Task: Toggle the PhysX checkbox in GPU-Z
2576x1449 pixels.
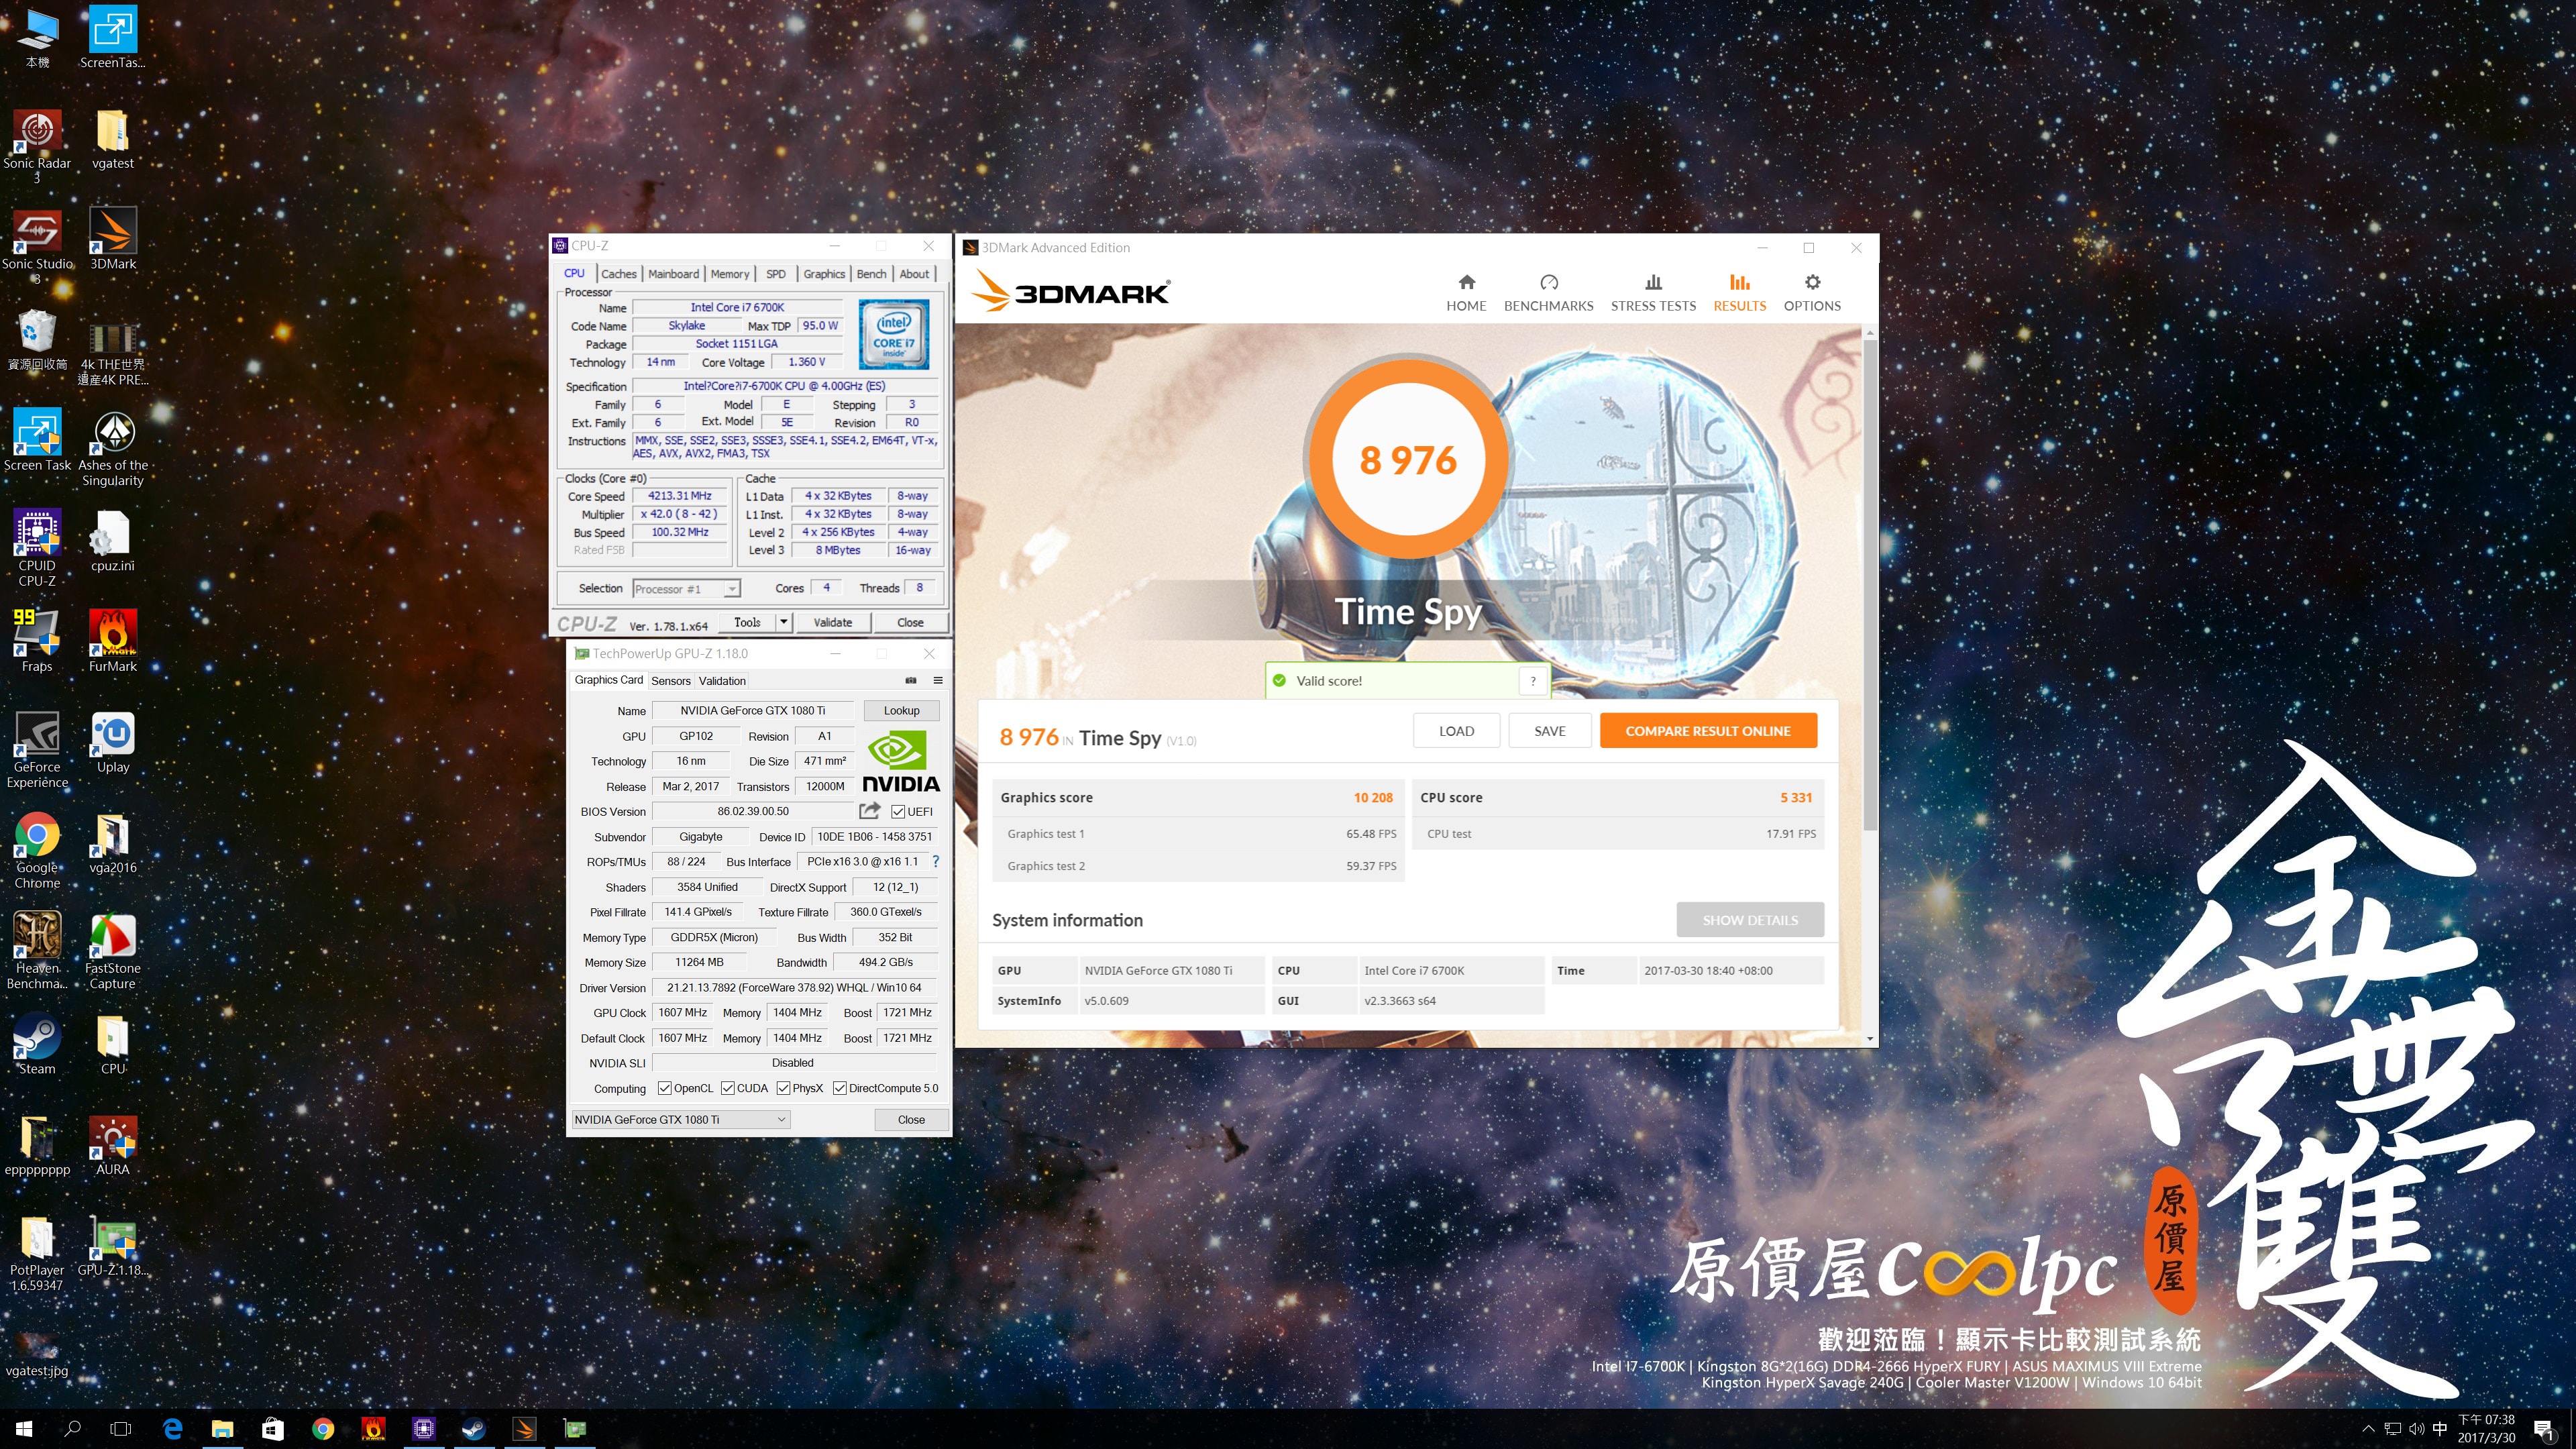Action: coord(784,1088)
